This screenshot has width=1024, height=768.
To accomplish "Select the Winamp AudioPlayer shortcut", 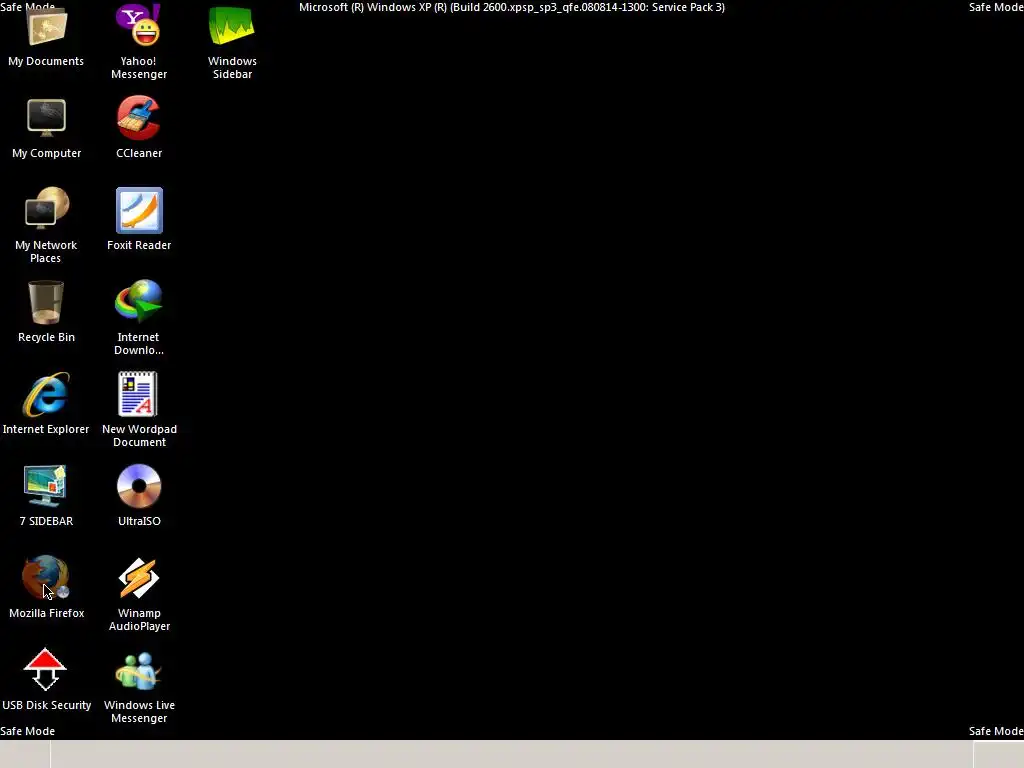I will coord(138,579).
